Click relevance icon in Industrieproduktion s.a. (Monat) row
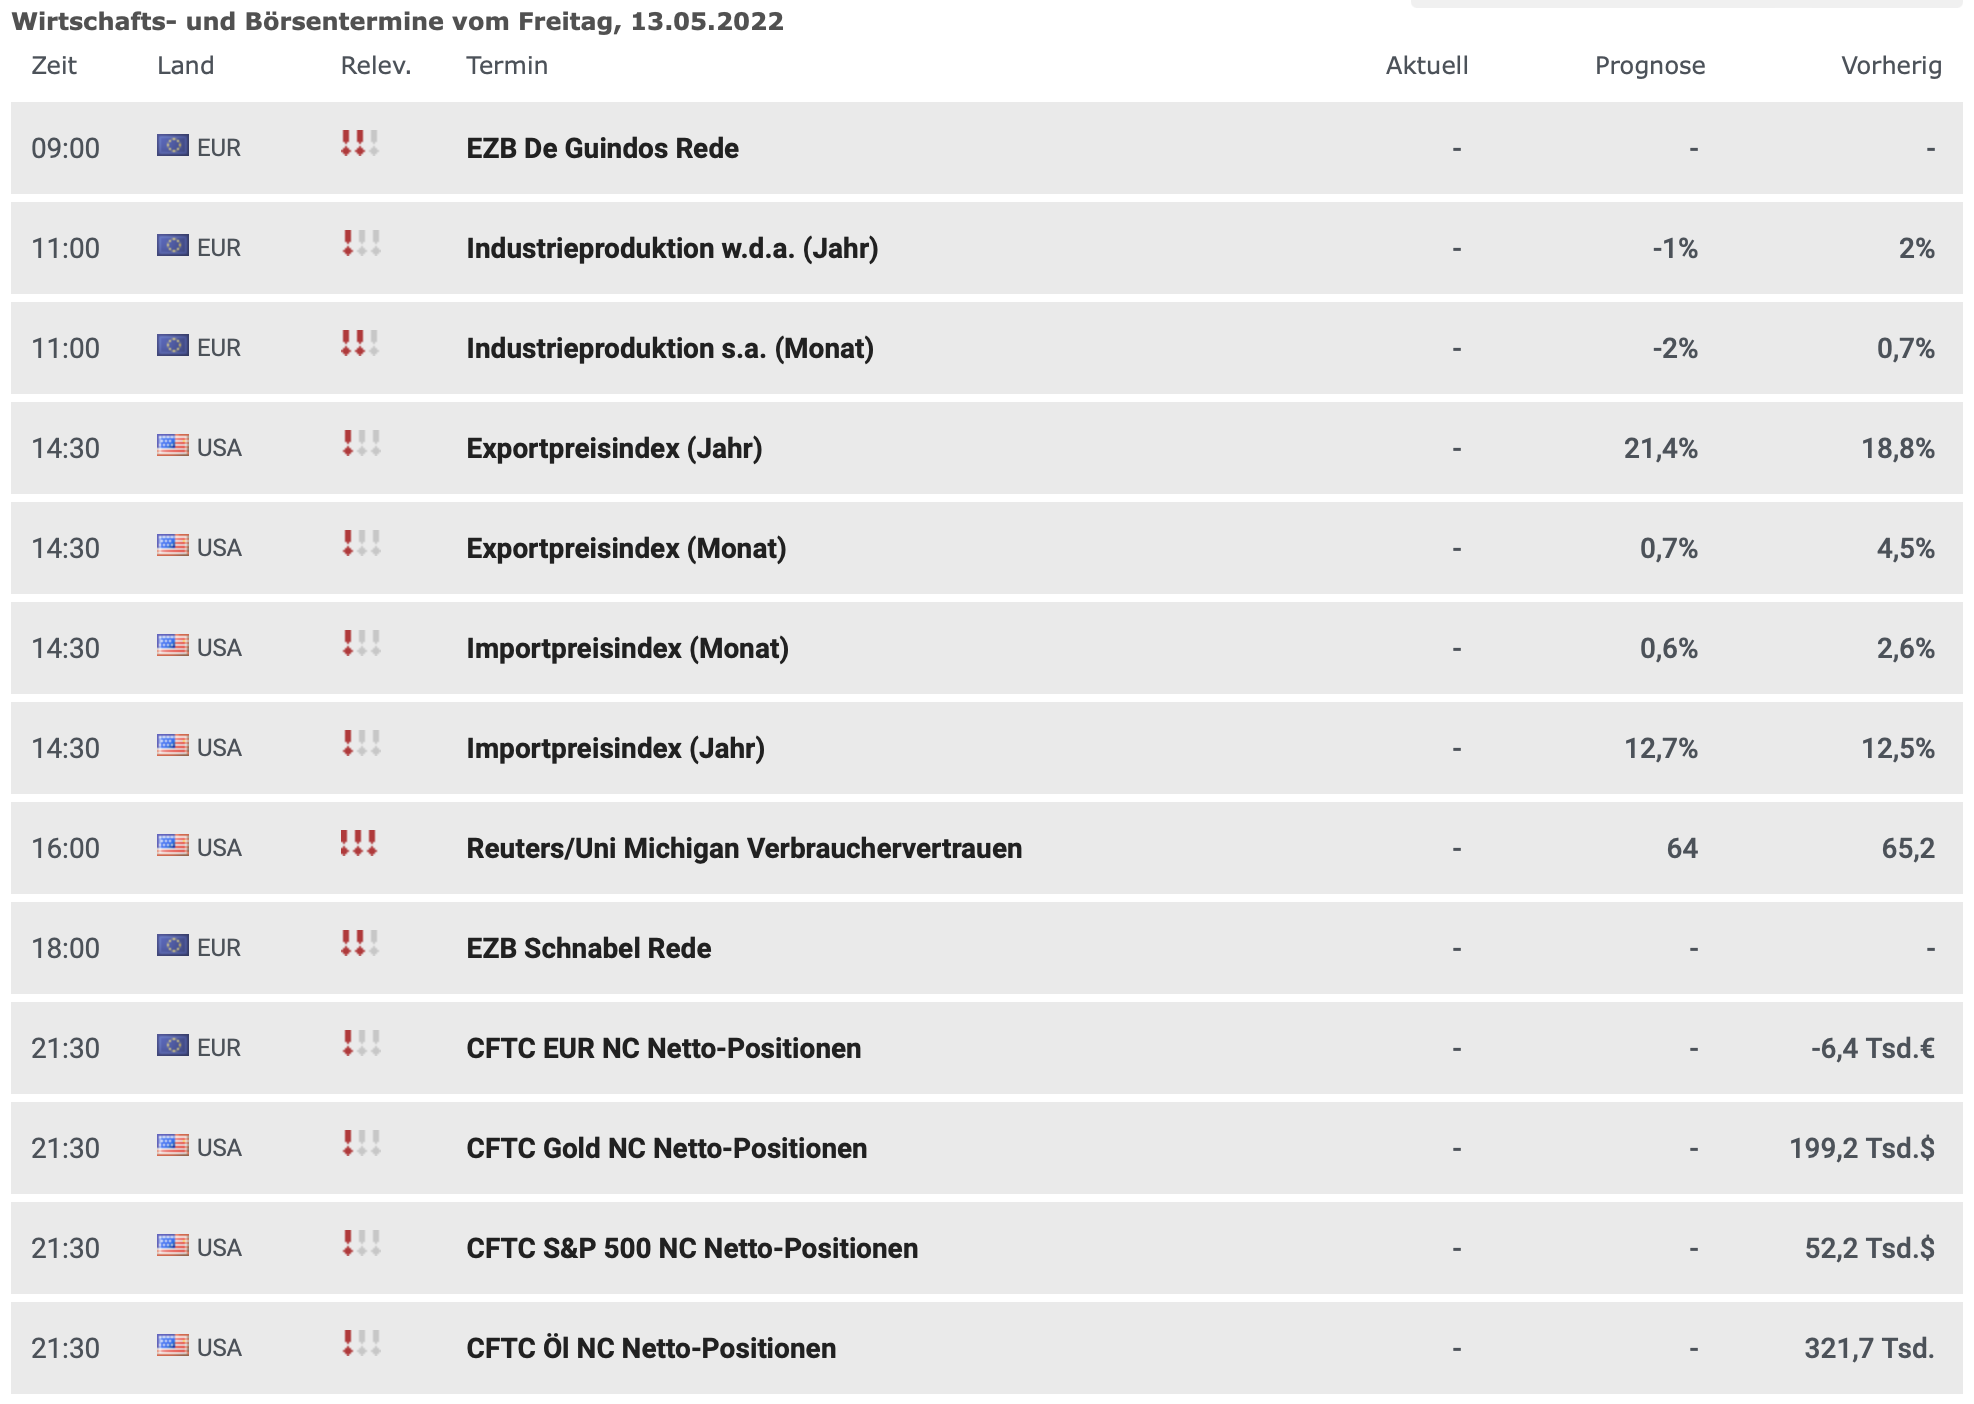 click(x=360, y=344)
